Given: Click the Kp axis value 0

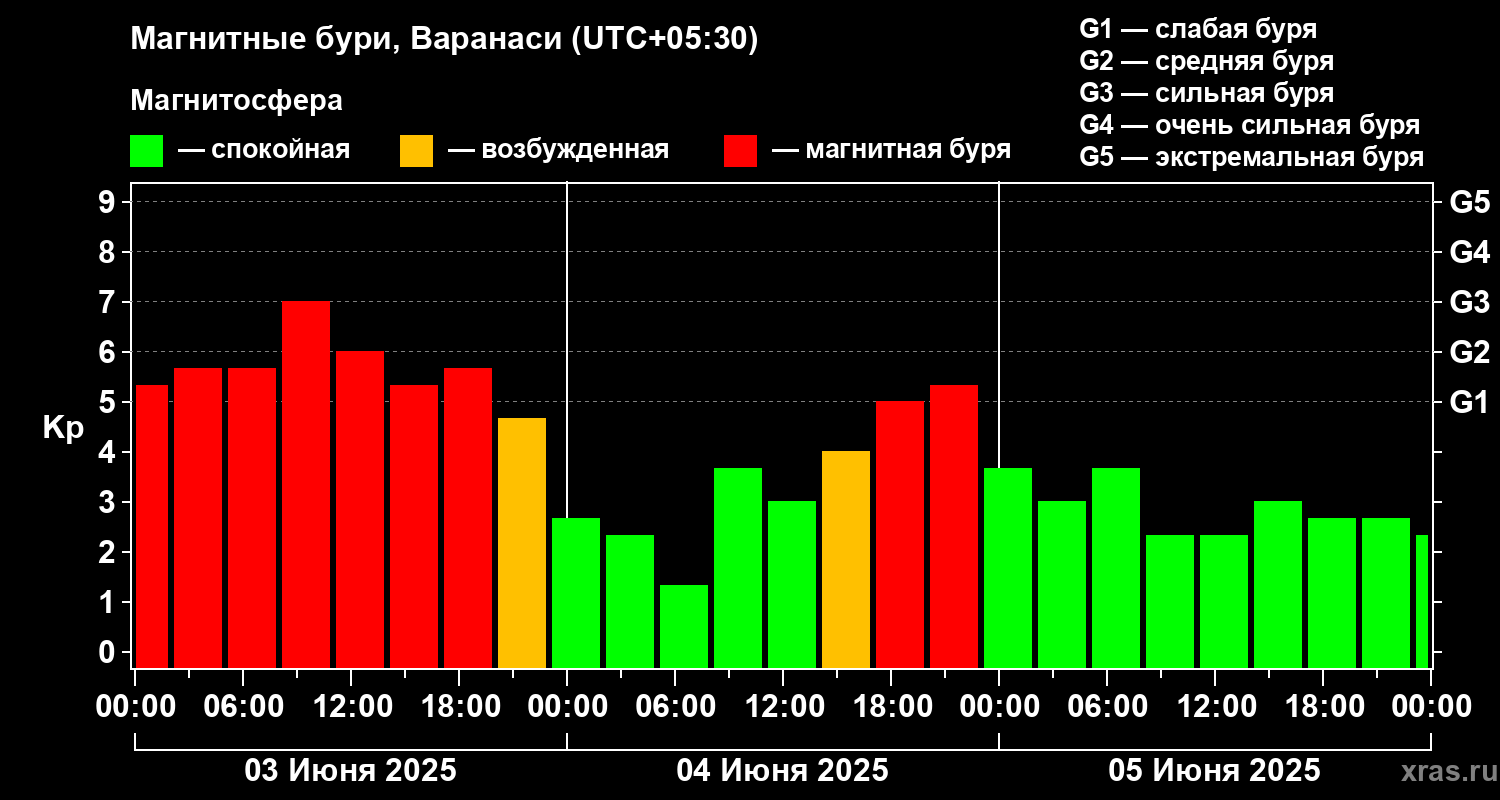Looking at the screenshot, I should pyautogui.click(x=109, y=653).
